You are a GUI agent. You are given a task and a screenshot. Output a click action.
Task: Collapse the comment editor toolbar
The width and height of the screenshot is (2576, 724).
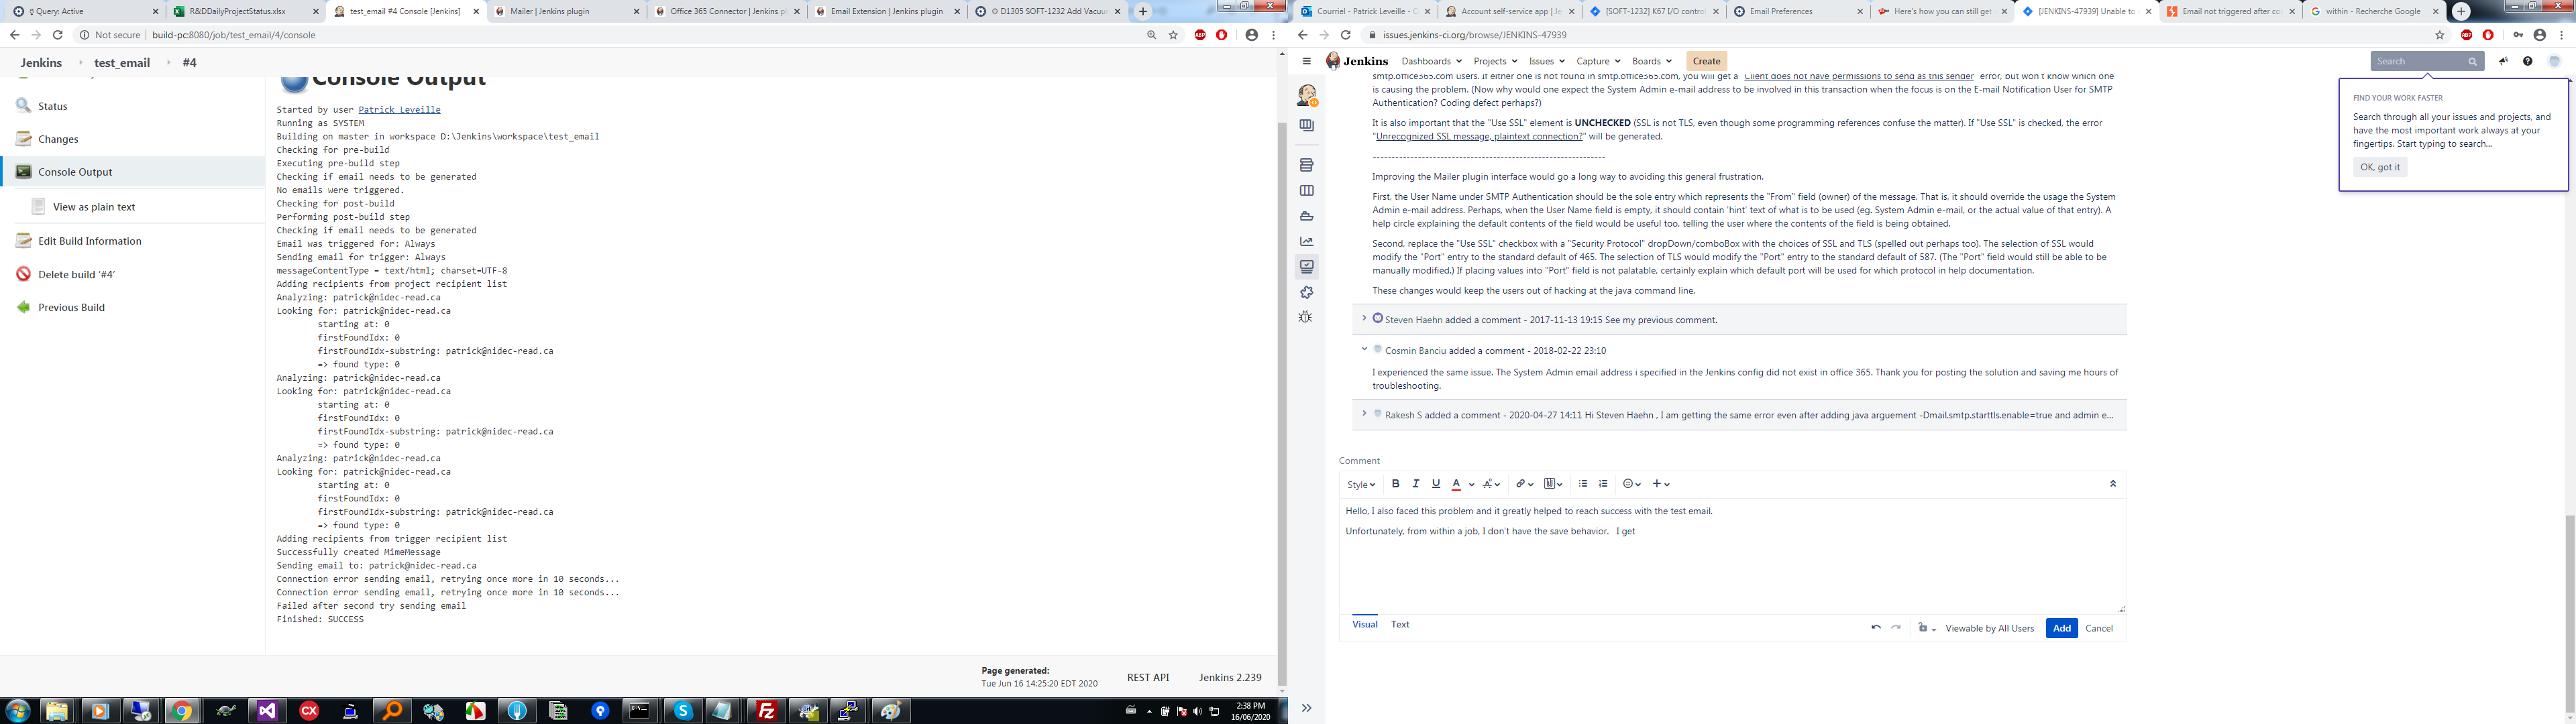[2112, 484]
